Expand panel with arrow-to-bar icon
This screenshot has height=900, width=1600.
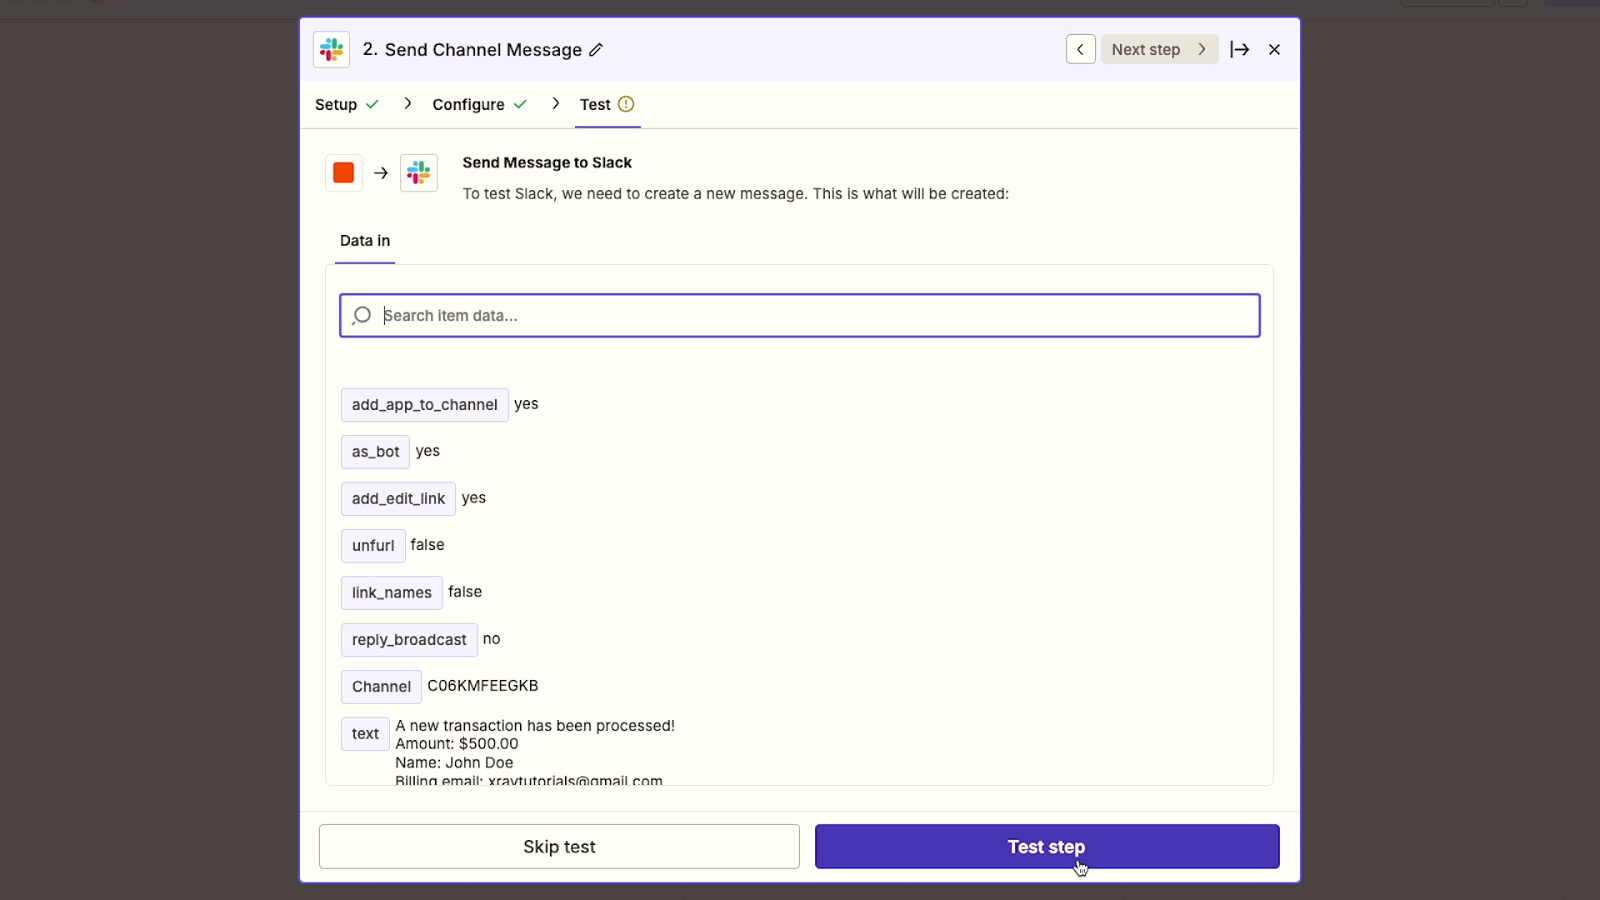pyautogui.click(x=1239, y=49)
